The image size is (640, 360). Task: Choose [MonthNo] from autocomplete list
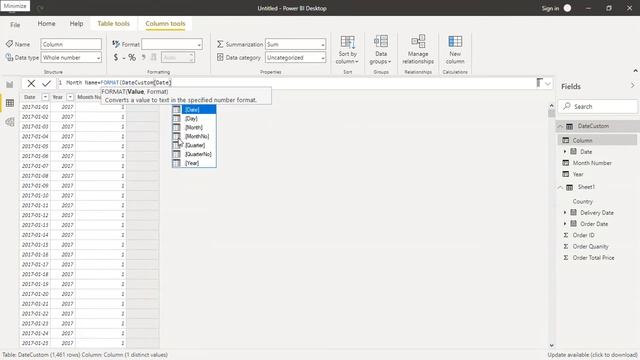(x=194, y=136)
